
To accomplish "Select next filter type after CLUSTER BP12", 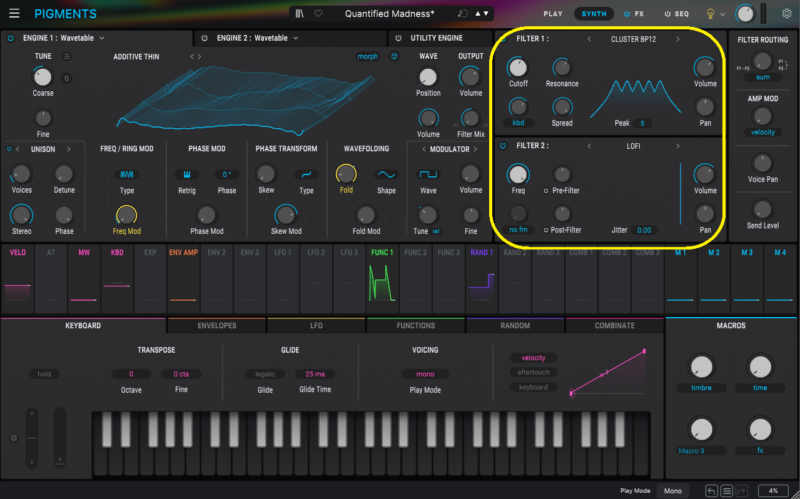I will 678,39.
